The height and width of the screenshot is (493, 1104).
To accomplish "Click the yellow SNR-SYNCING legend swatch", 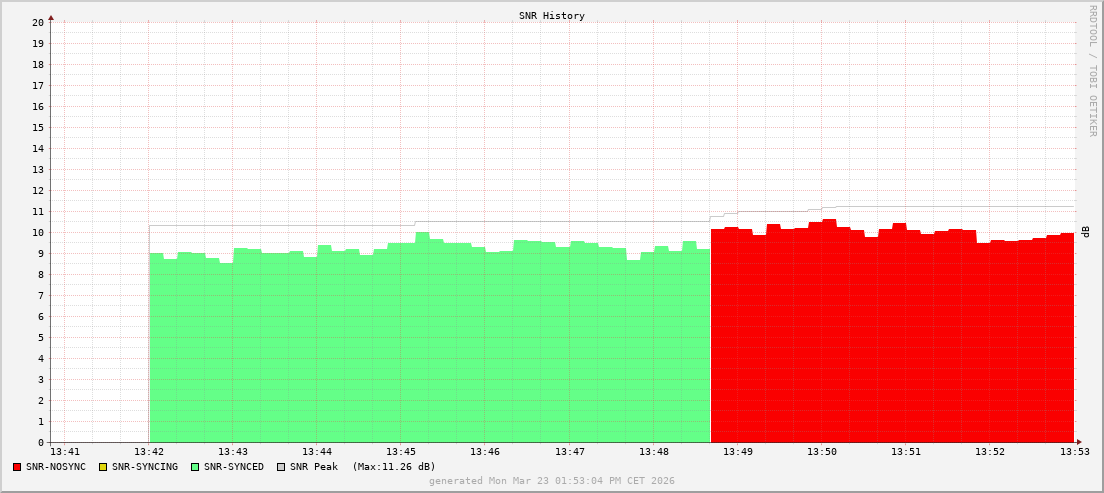I will 104,467.
